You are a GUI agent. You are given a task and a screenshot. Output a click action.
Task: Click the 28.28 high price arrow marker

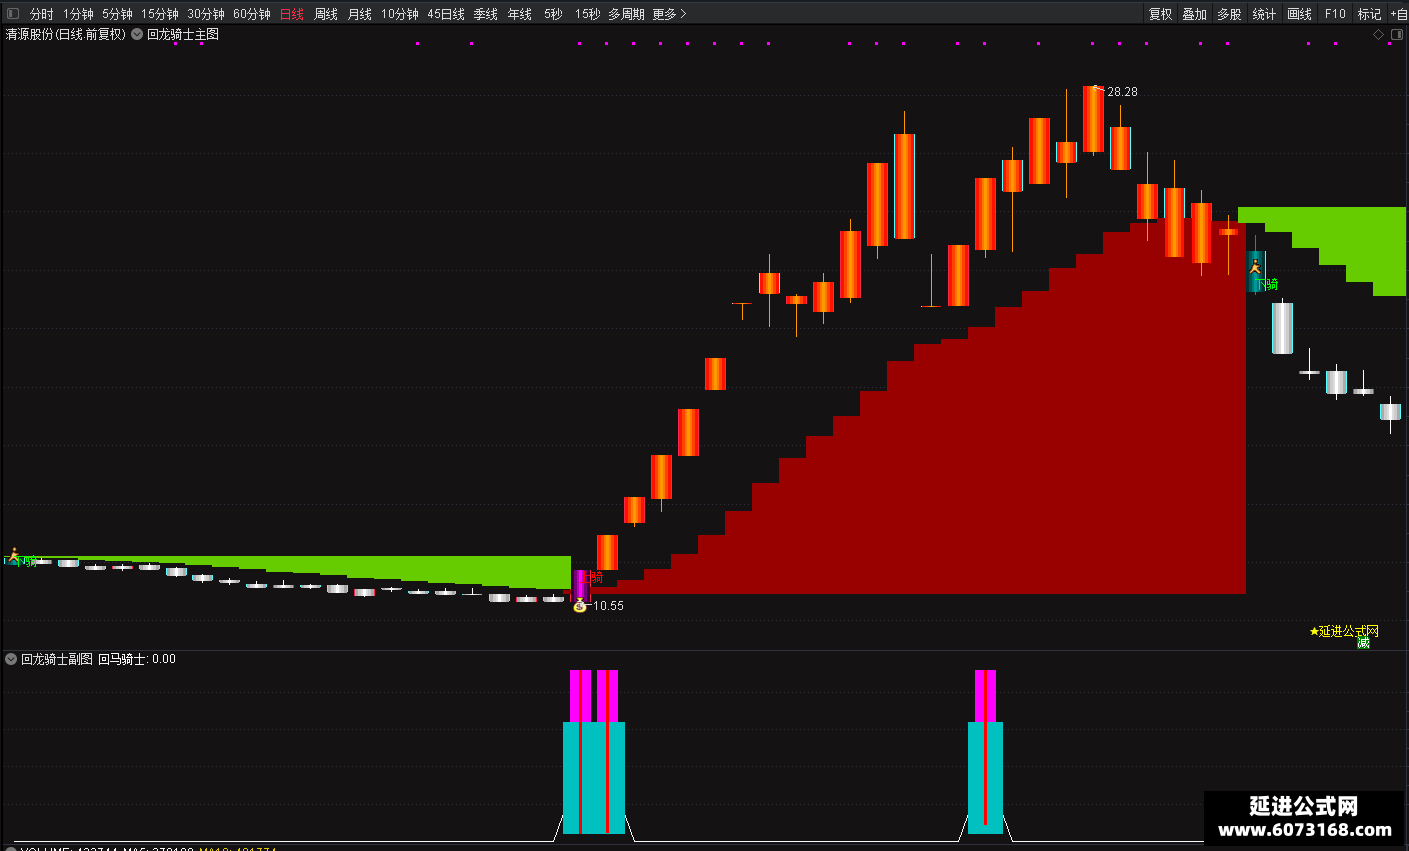1097,90
